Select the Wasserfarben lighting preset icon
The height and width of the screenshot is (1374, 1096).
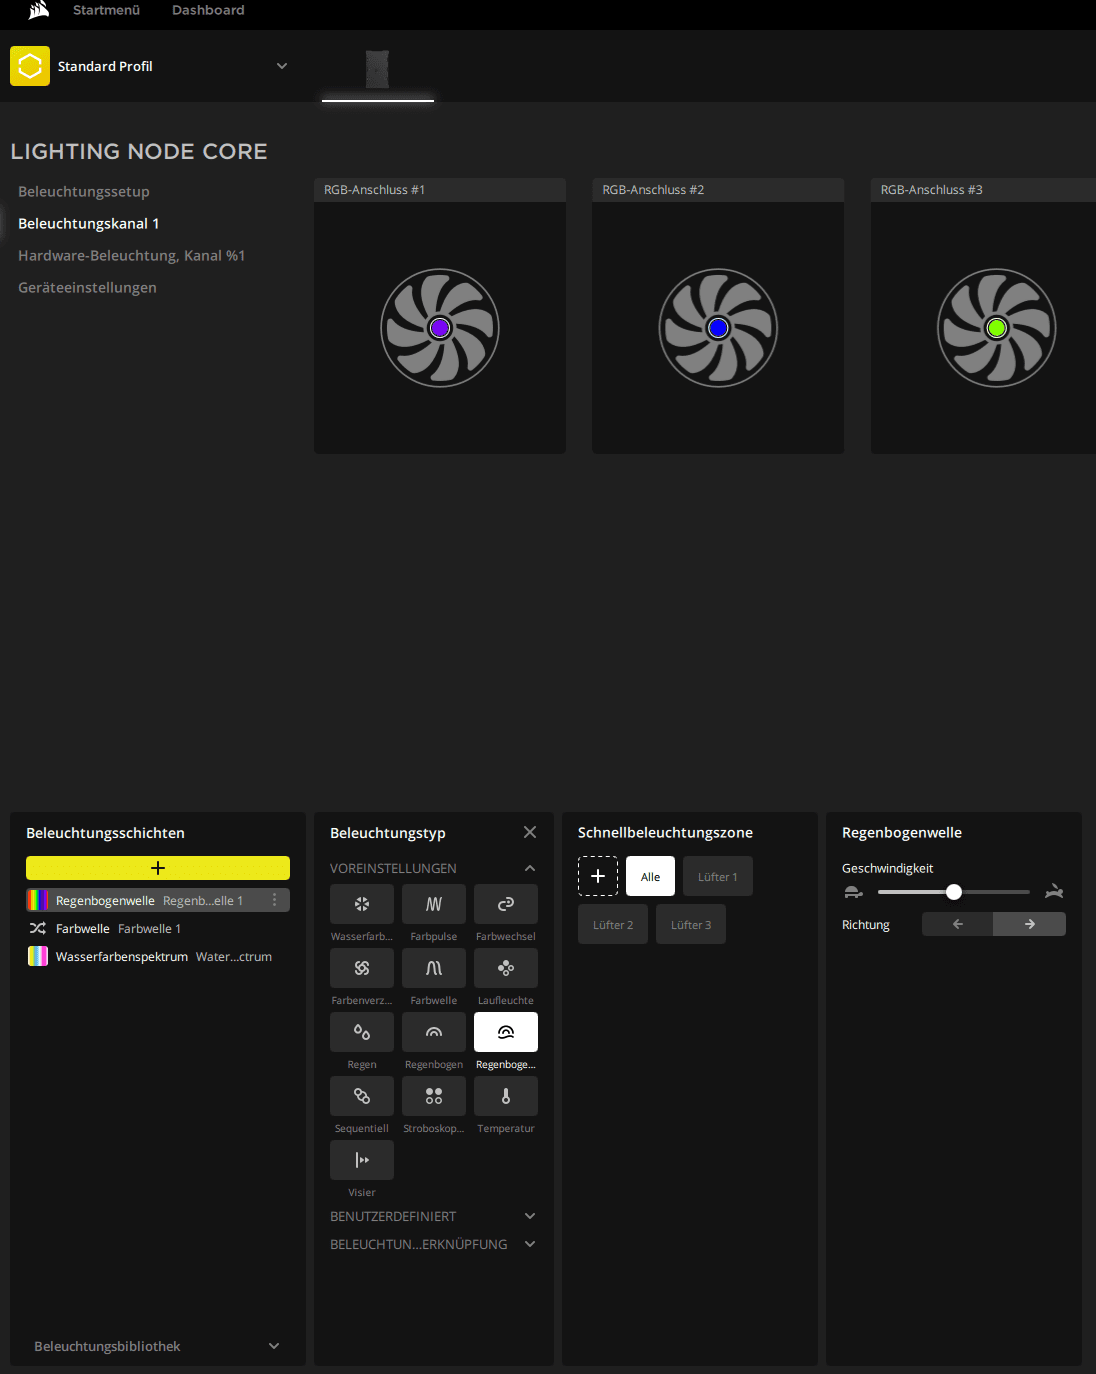click(x=362, y=904)
